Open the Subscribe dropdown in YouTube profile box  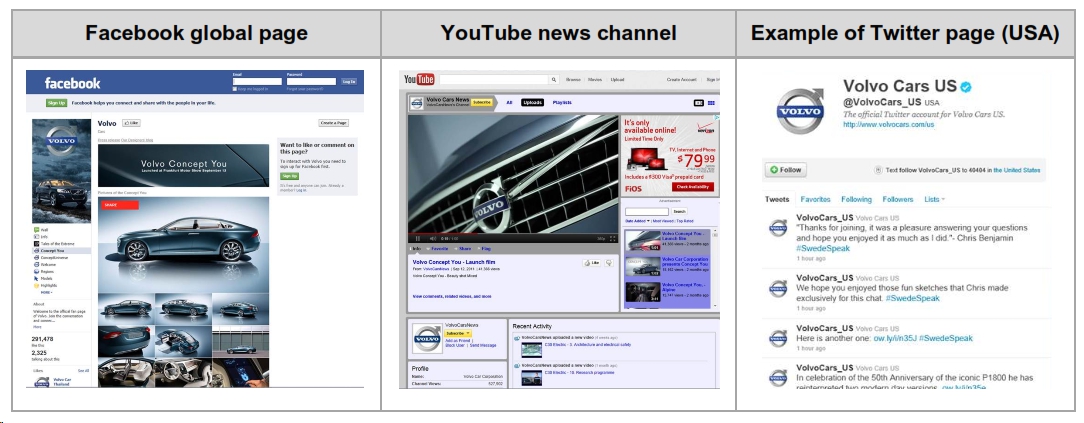[456, 333]
